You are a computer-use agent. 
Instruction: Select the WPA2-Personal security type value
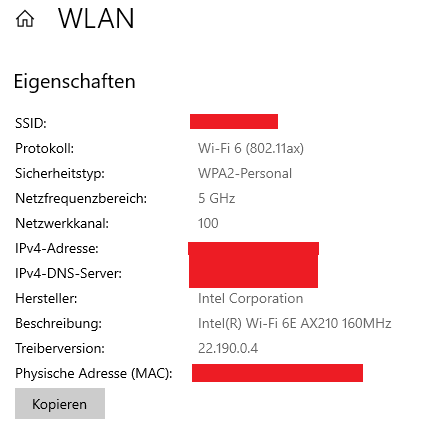tap(245, 173)
